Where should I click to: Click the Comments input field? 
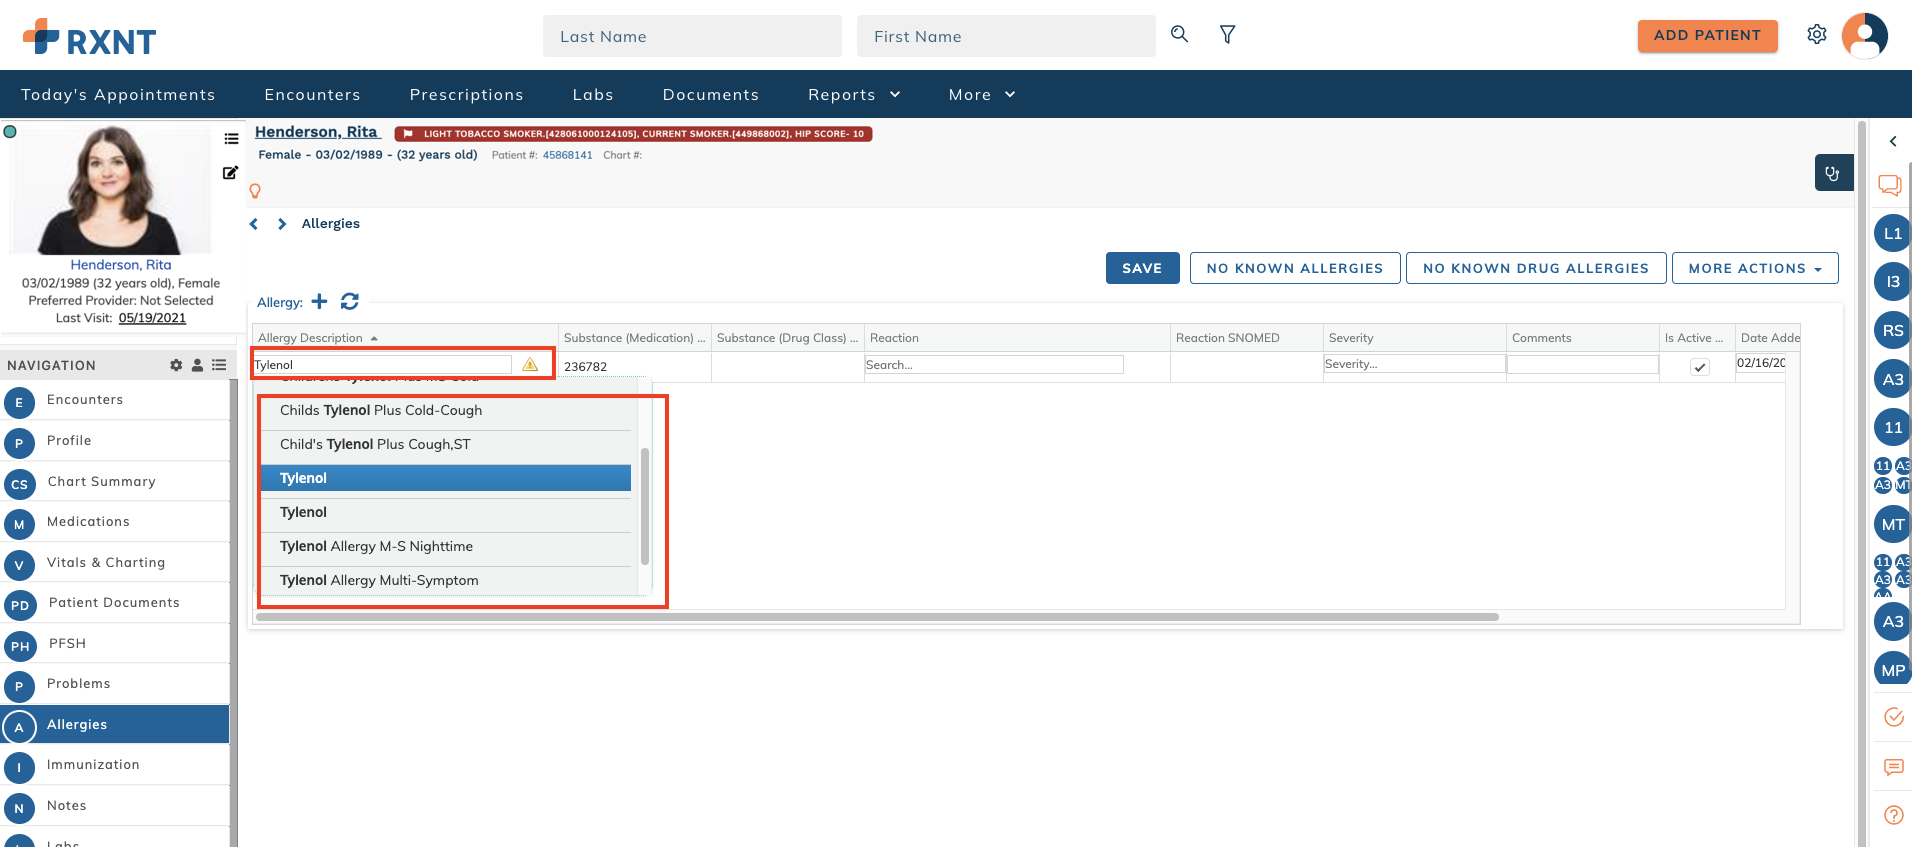click(1582, 365)
